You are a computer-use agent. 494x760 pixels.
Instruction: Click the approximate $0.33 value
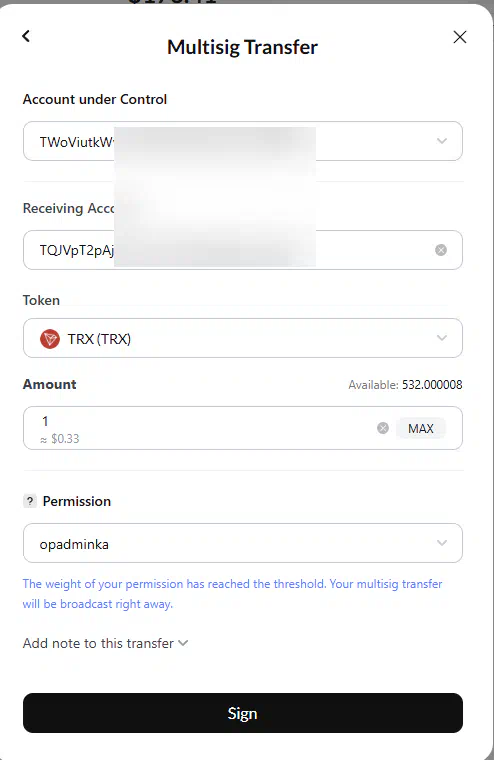[60, 439]
